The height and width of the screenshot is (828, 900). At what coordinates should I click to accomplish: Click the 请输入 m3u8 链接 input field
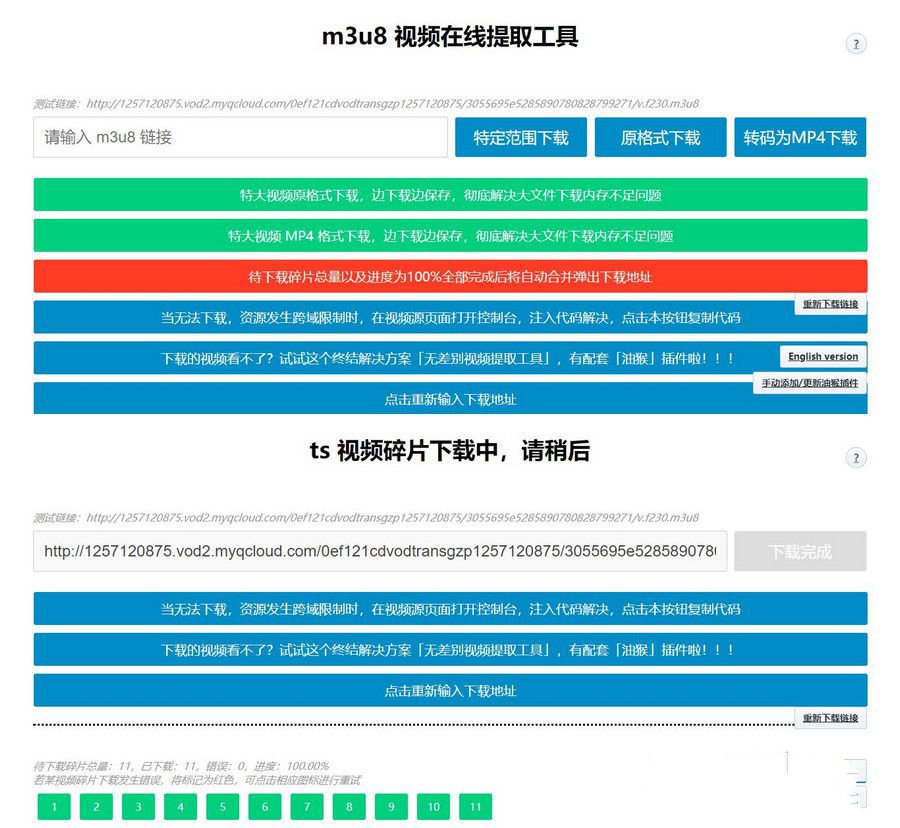coord(240,137)
